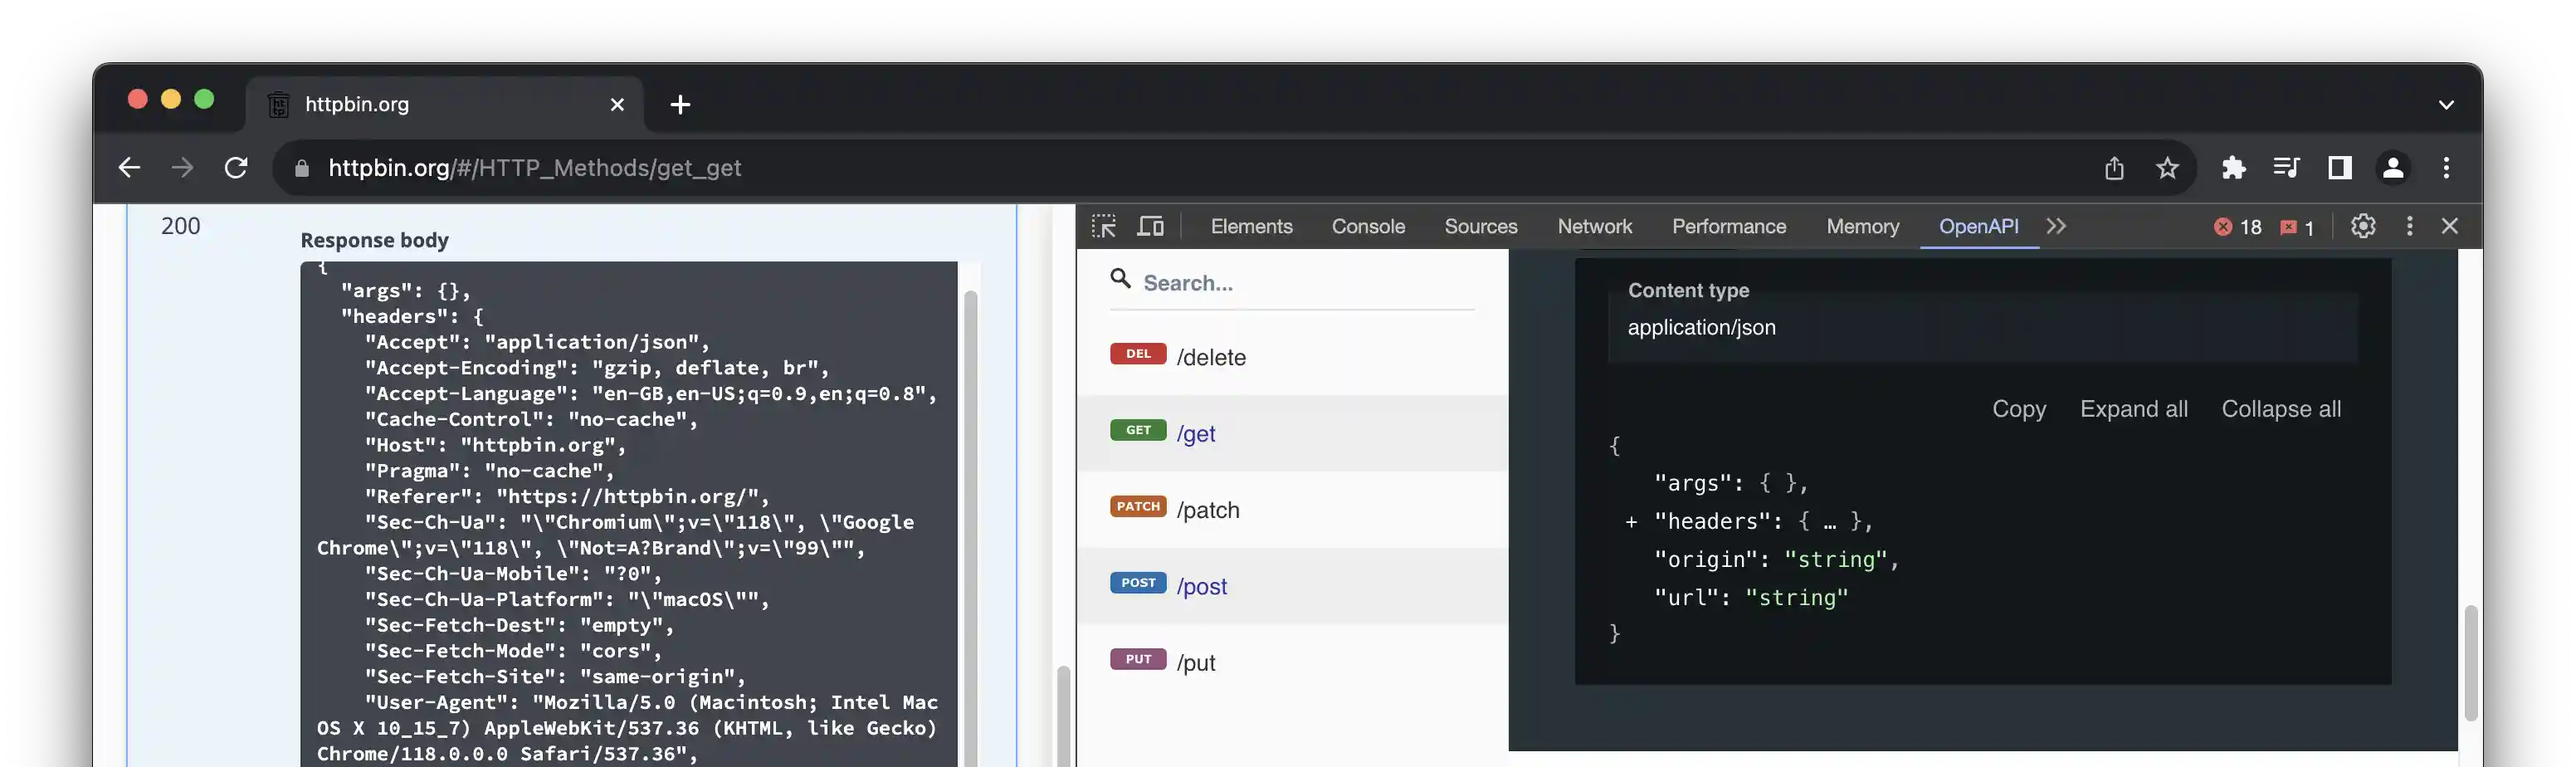Click the "Cache-Control" header line

(531, 419)
